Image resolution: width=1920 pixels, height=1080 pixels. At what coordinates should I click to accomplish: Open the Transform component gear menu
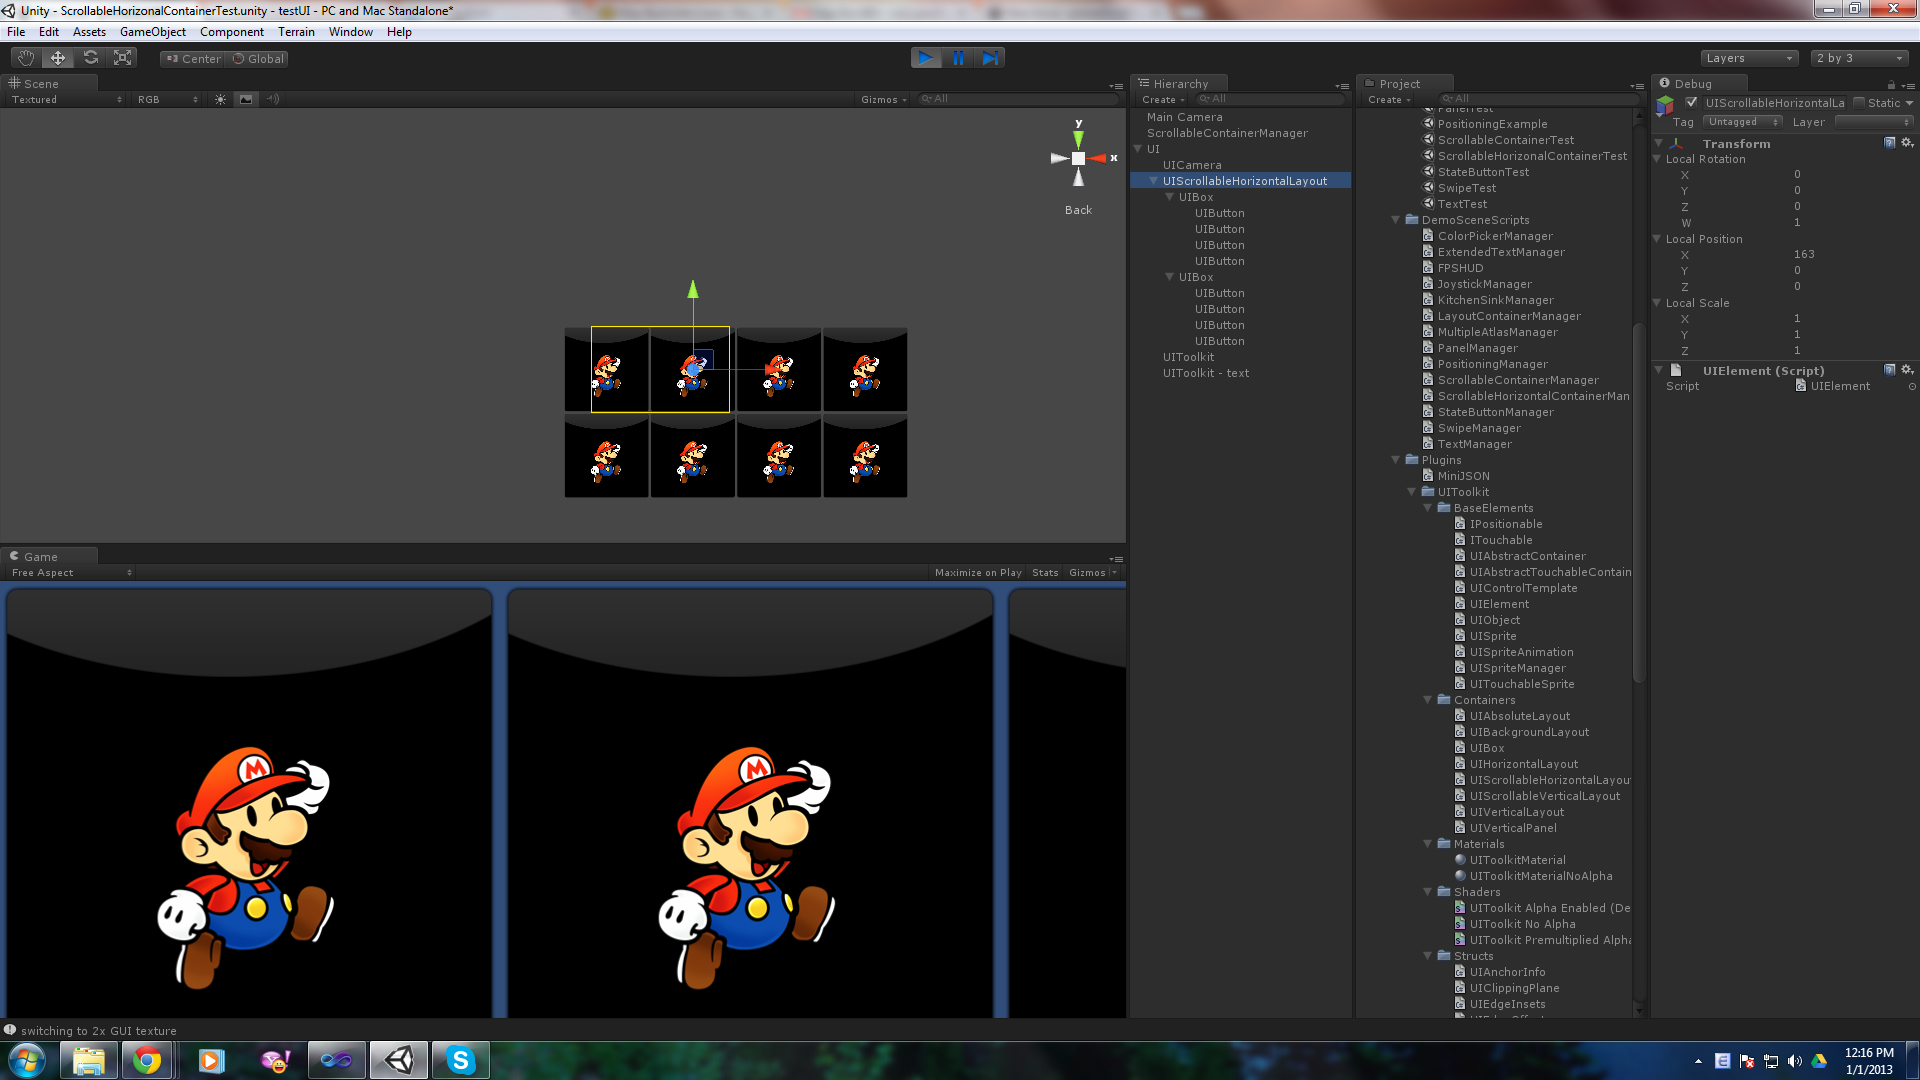pos(1907,143)
